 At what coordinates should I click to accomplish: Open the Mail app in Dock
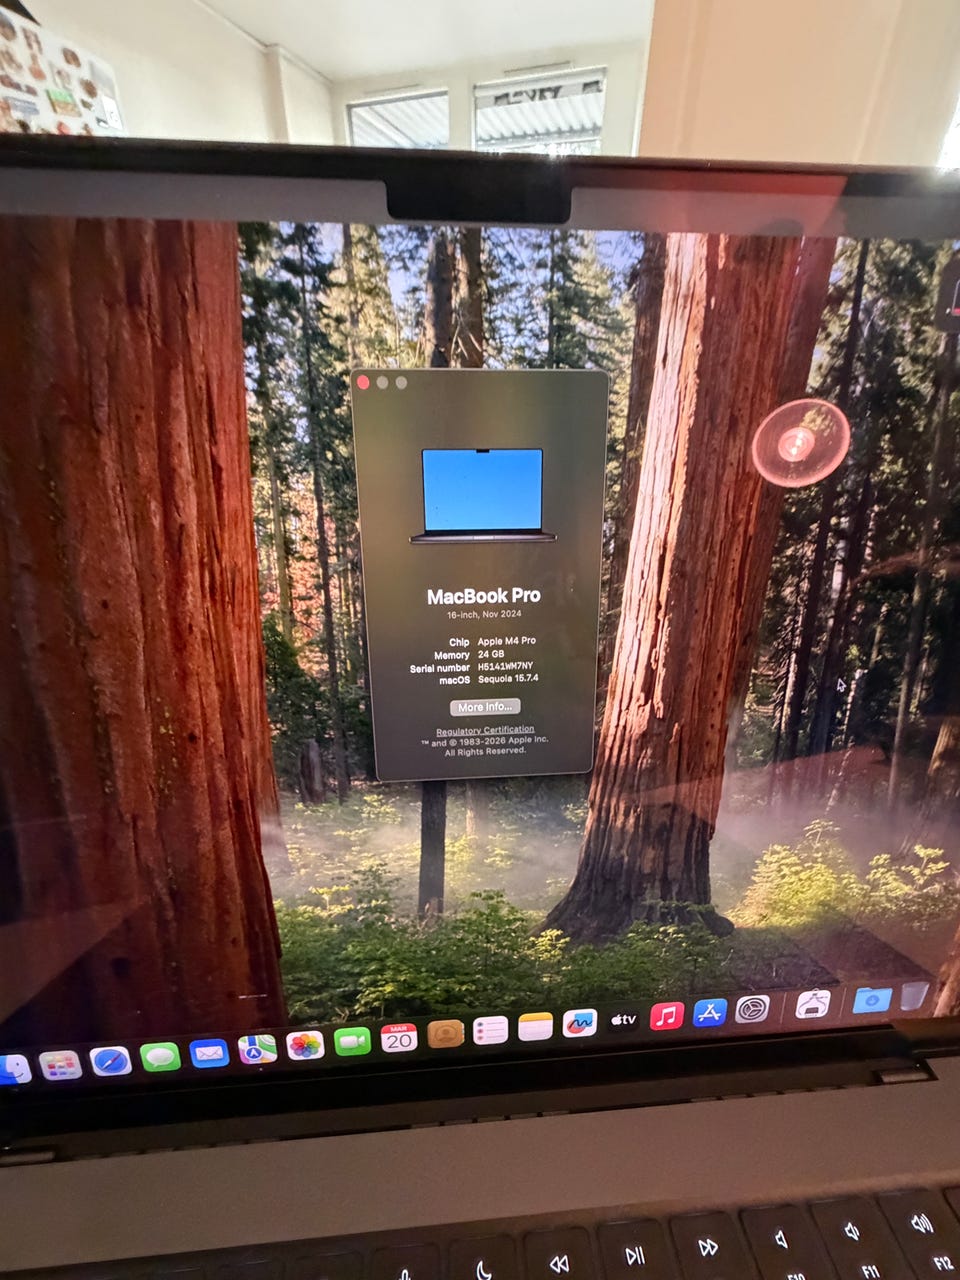(209, 1053)
